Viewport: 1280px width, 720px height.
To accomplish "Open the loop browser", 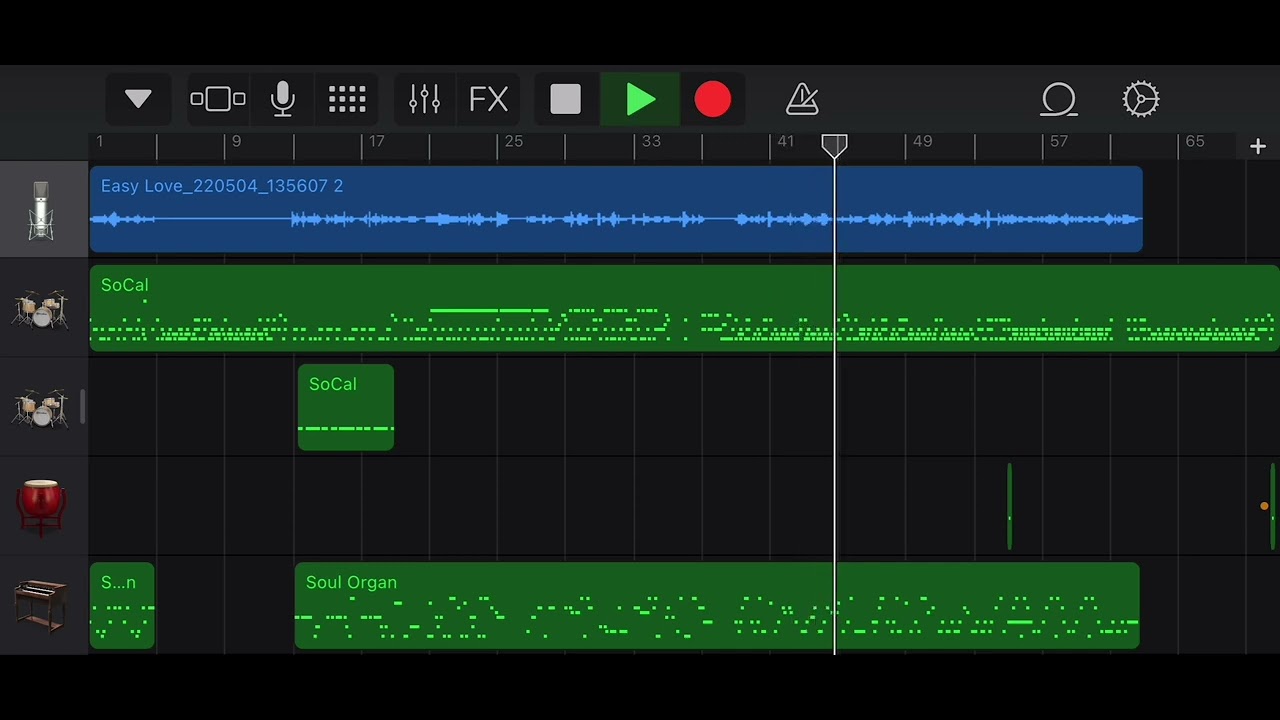I will [1059, 99].
